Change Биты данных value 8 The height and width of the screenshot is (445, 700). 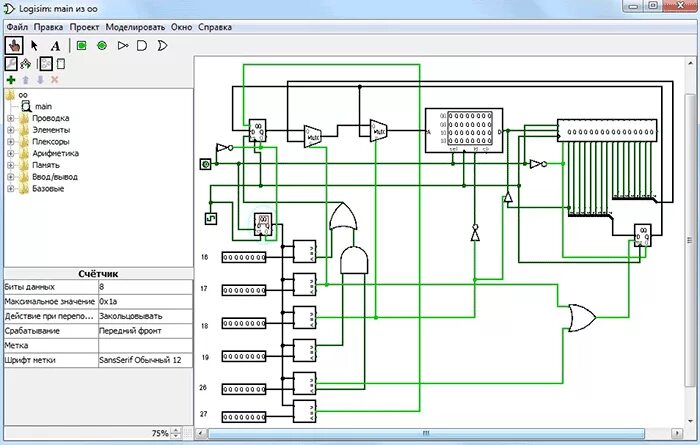(145, 287)
